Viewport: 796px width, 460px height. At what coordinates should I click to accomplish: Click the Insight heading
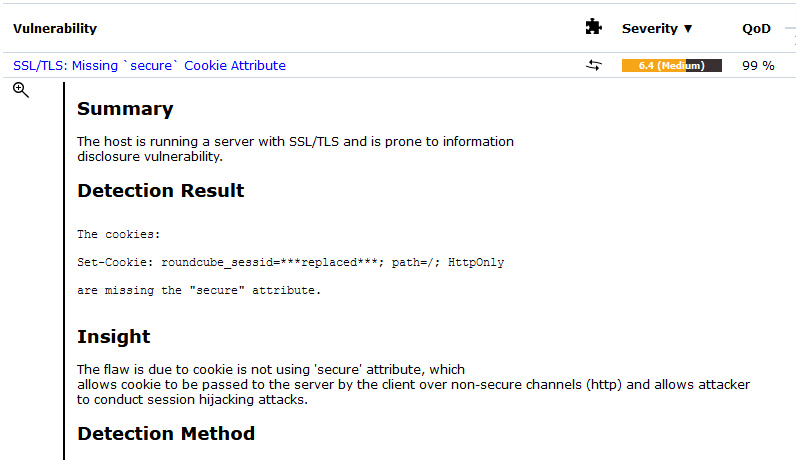click(x=114, y=337)
